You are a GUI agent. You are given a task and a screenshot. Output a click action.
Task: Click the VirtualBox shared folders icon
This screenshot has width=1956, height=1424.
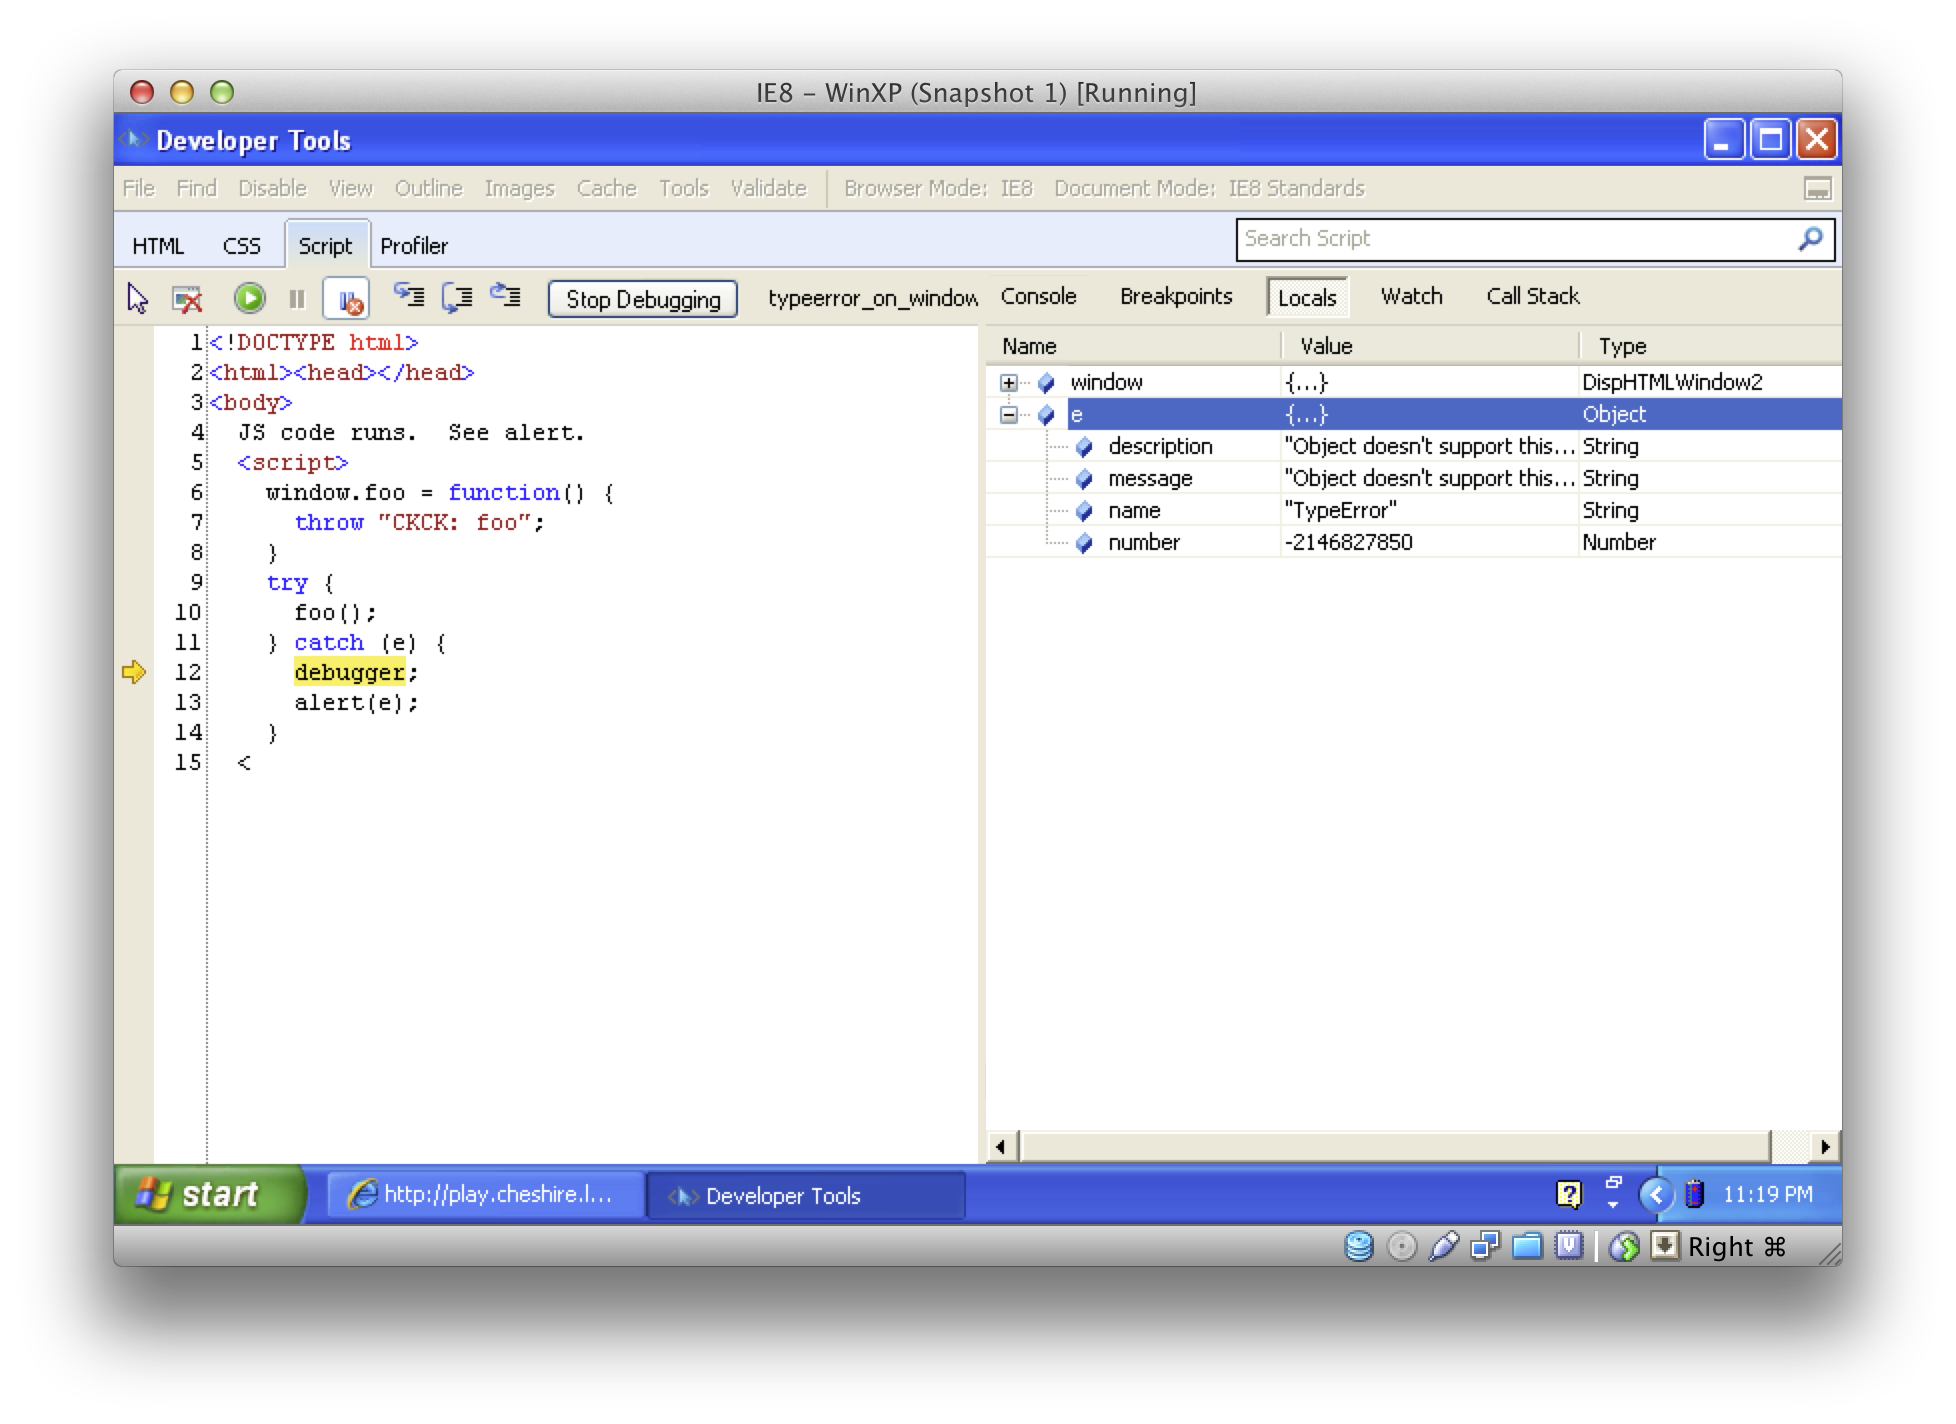[1527, 1247]
